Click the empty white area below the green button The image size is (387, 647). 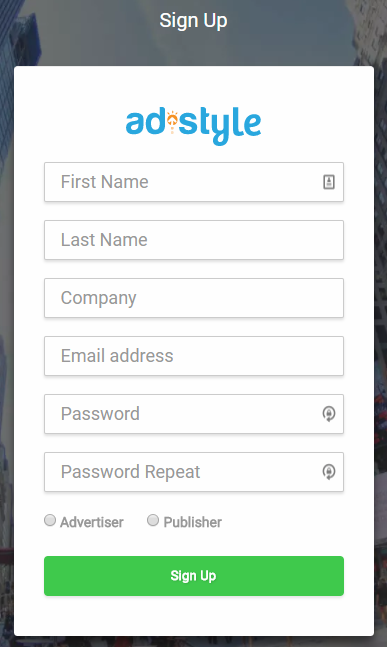[194, 617]
